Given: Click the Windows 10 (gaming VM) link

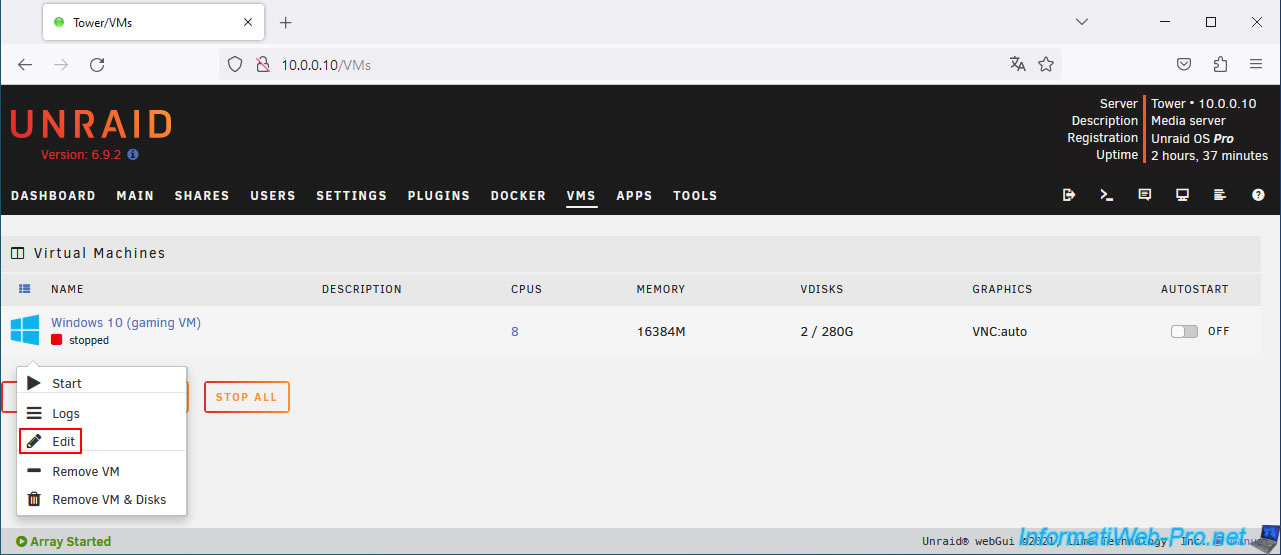Looking at the screenshot, I should [x=126, y=322].
